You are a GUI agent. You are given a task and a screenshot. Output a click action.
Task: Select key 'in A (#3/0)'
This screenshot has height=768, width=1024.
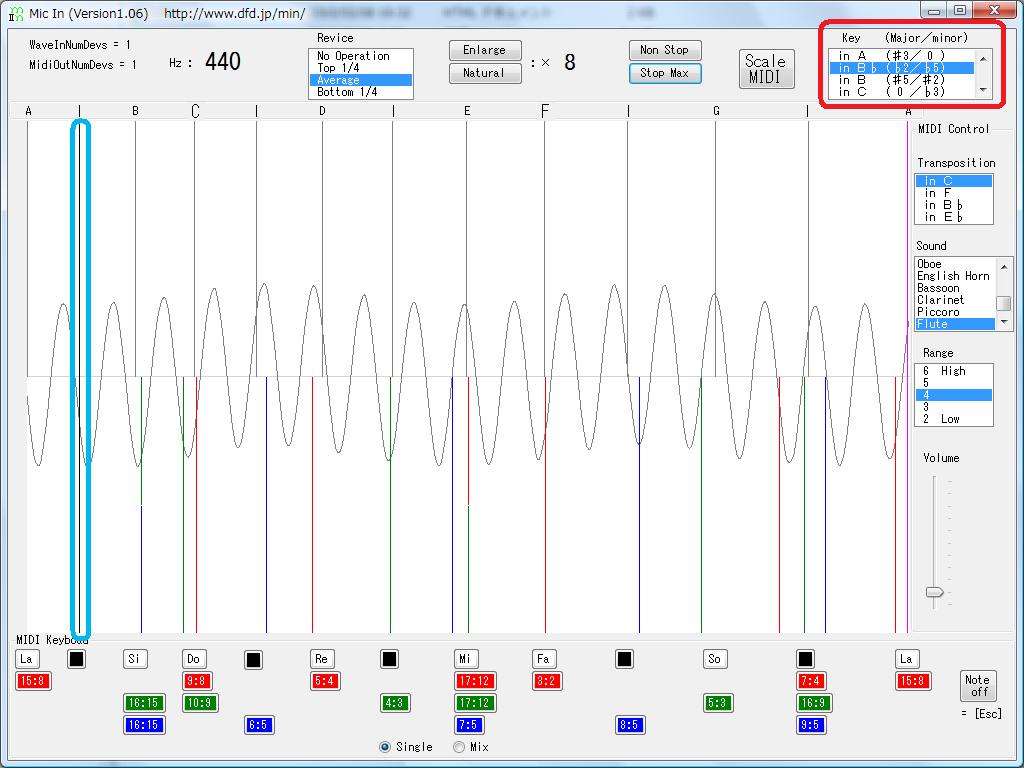click(902, 56)
